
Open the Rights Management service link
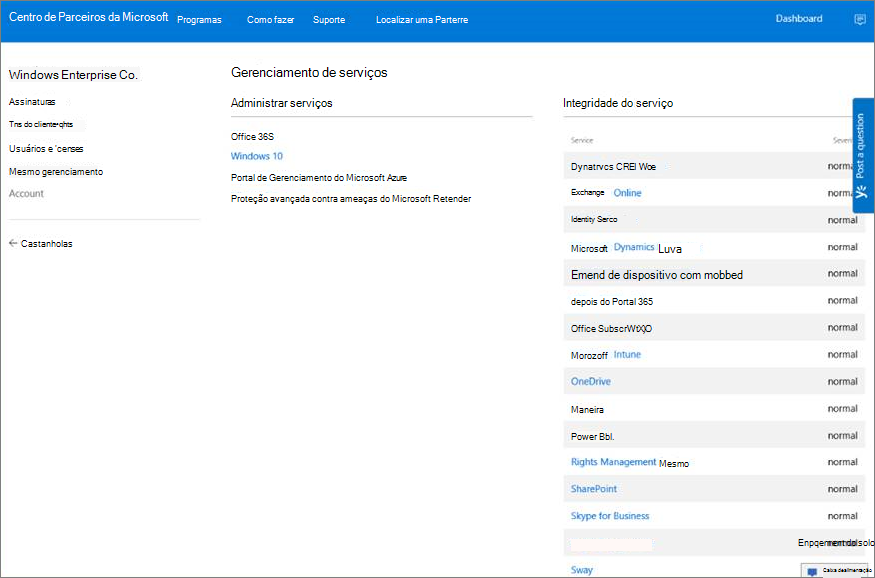click(x=613, y=462)
